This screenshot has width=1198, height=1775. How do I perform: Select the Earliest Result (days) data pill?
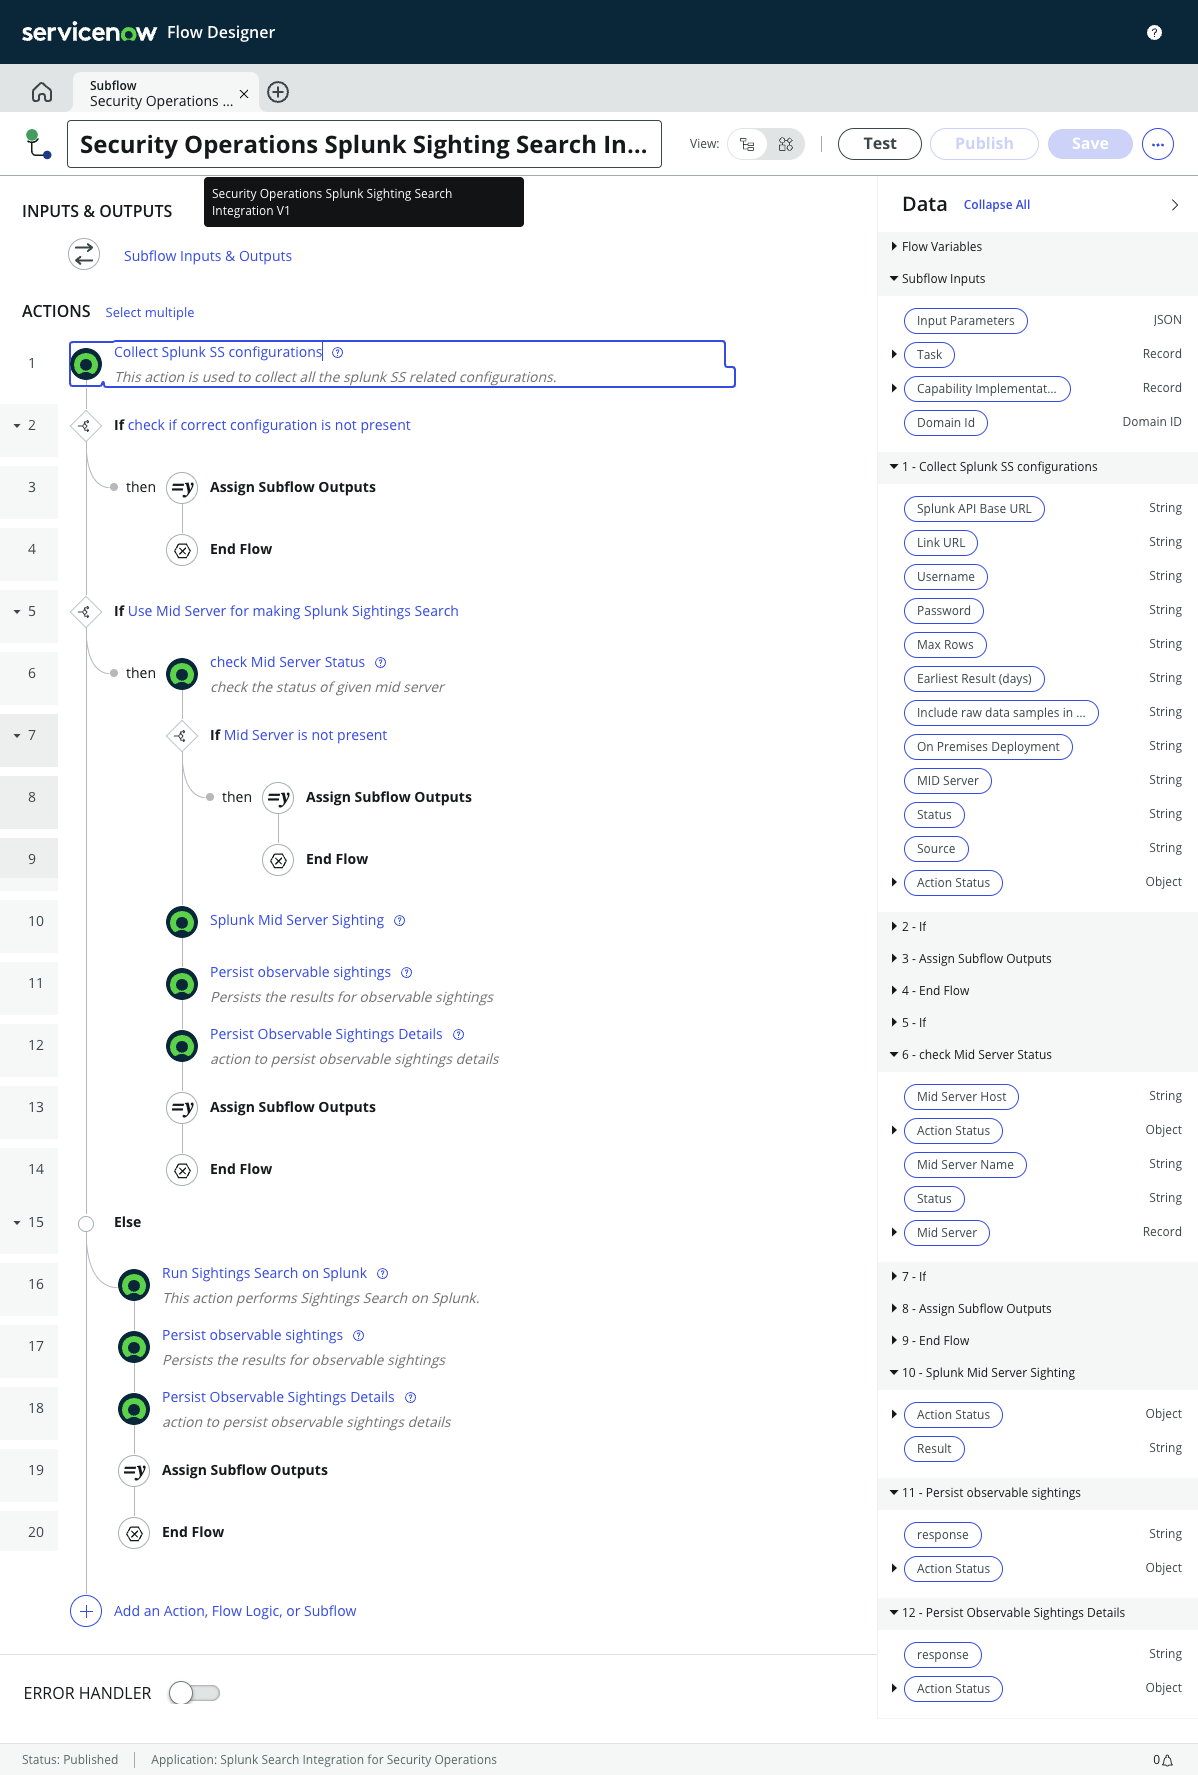click(974, 679)
